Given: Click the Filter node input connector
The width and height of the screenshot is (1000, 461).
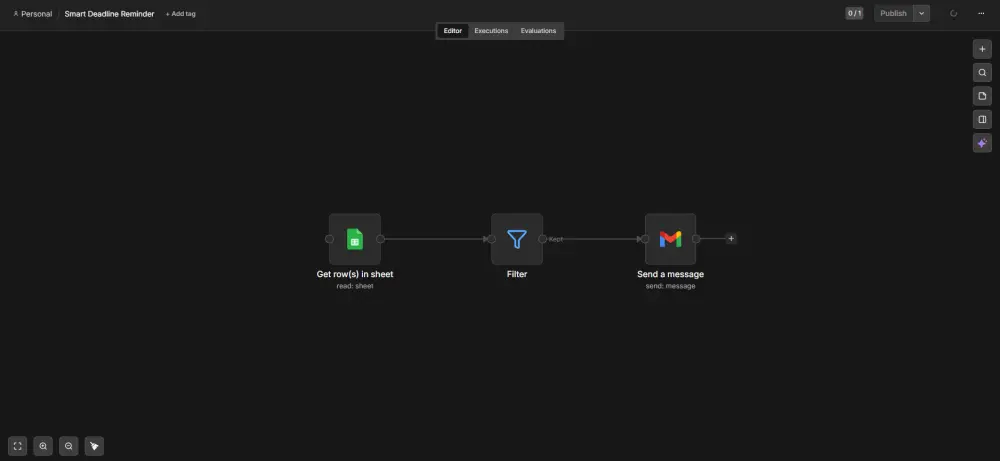Looking at the screenshot, I should [x=491, y=239].
